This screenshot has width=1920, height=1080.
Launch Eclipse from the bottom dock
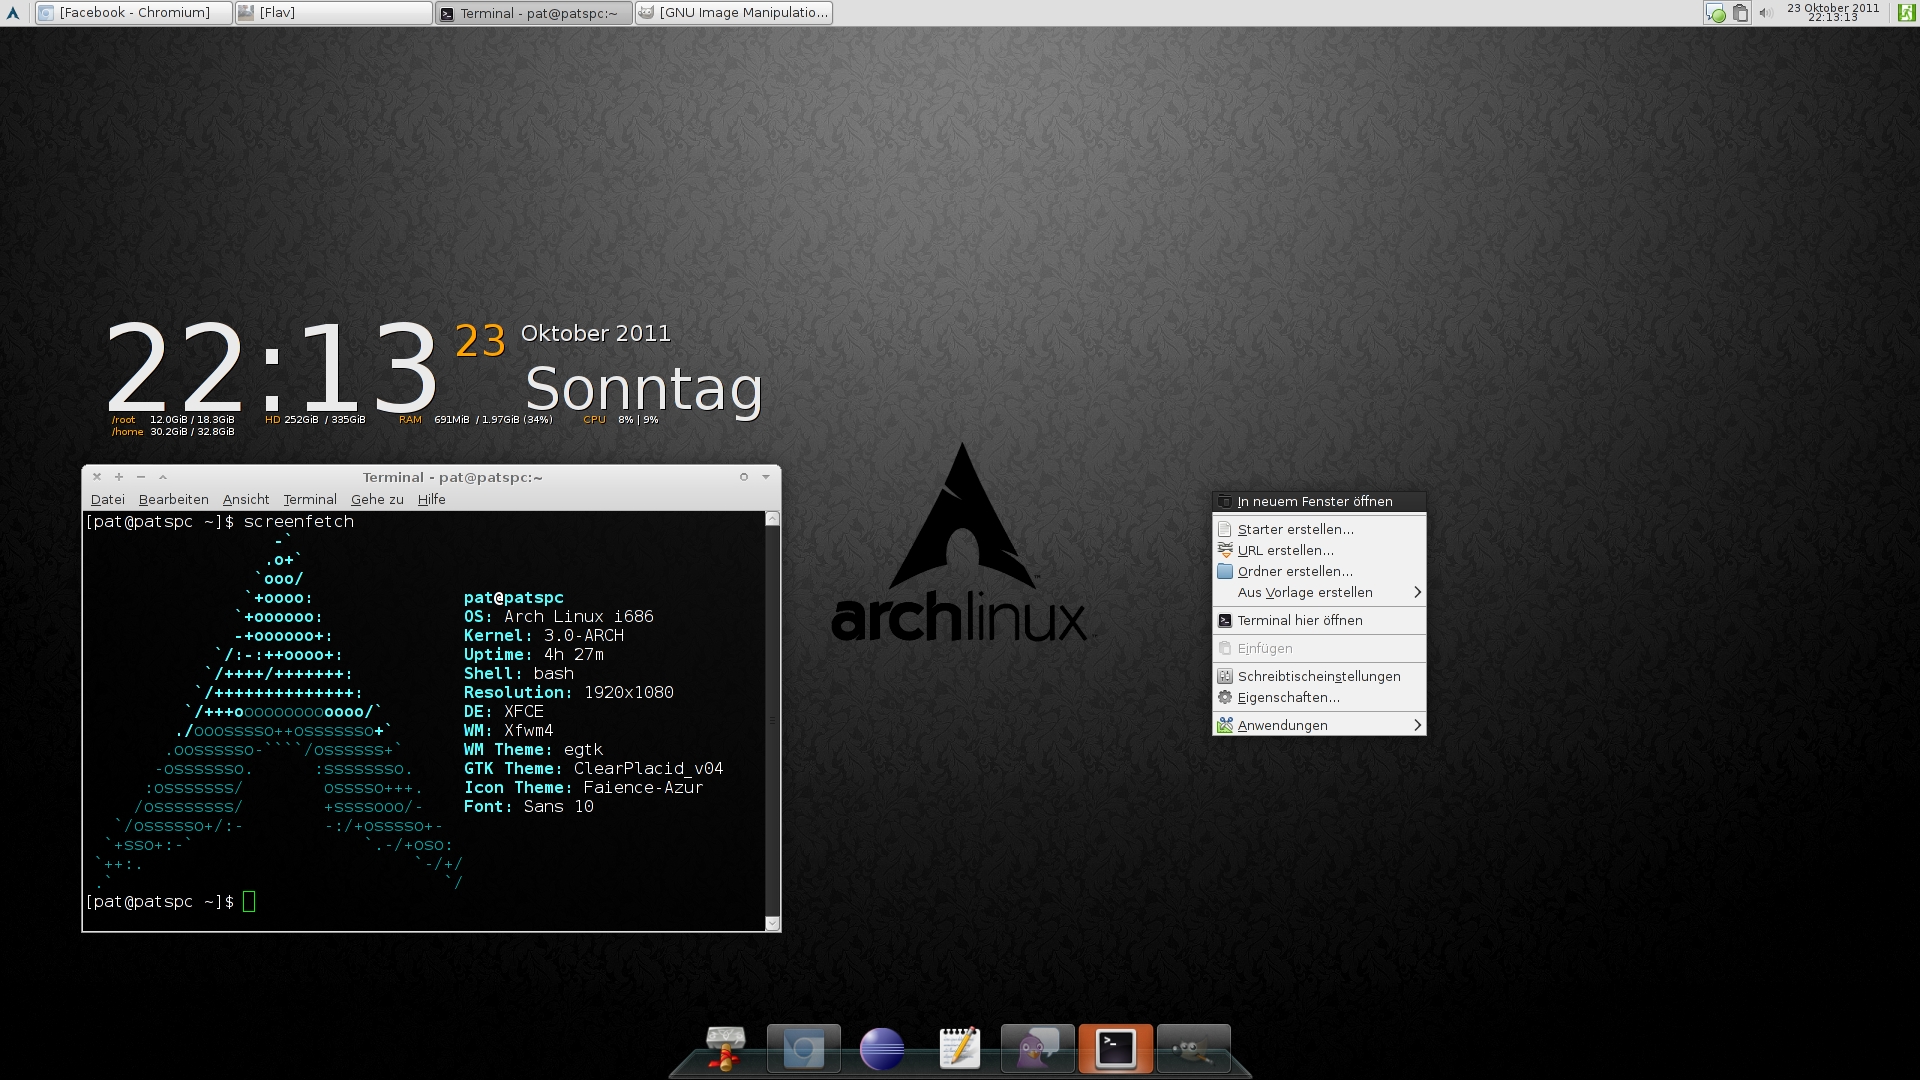(882, 1050)
